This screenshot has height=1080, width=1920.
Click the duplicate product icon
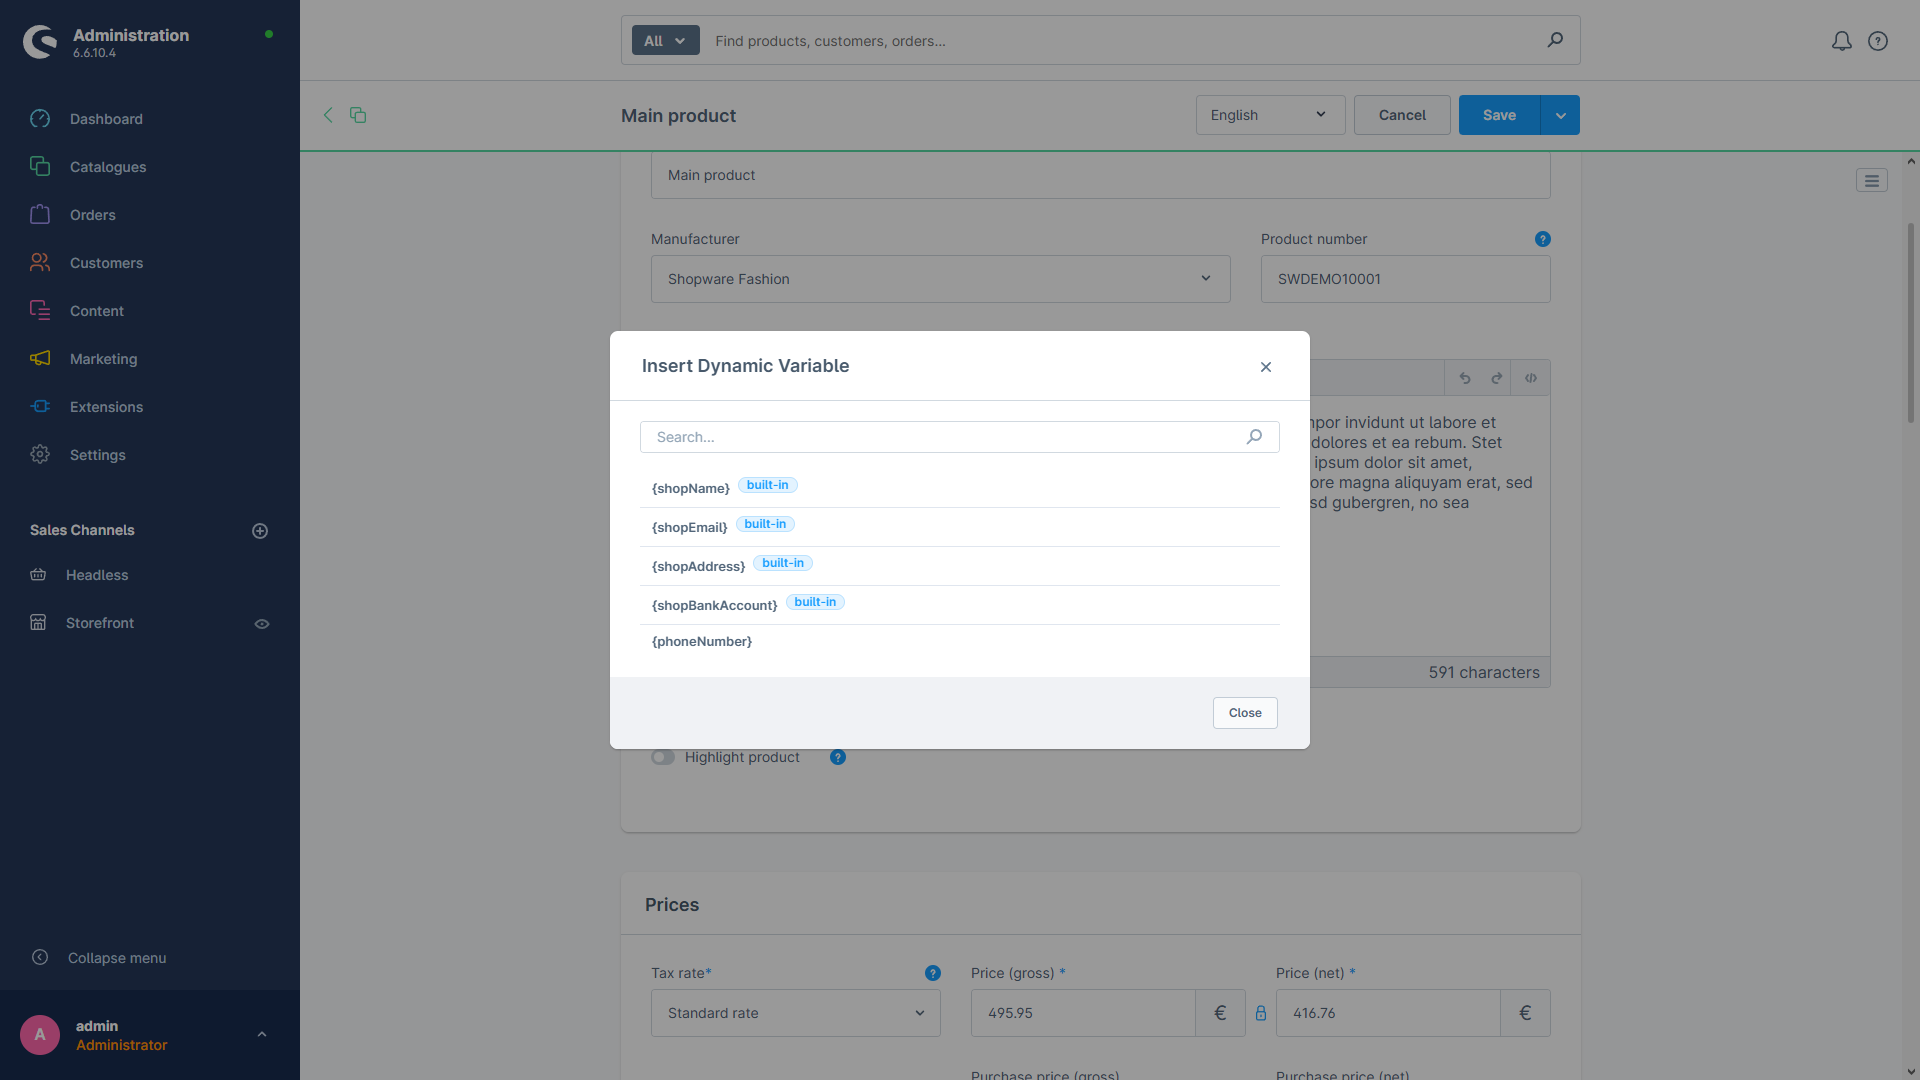pyautogui.click(x=358, y=115)
